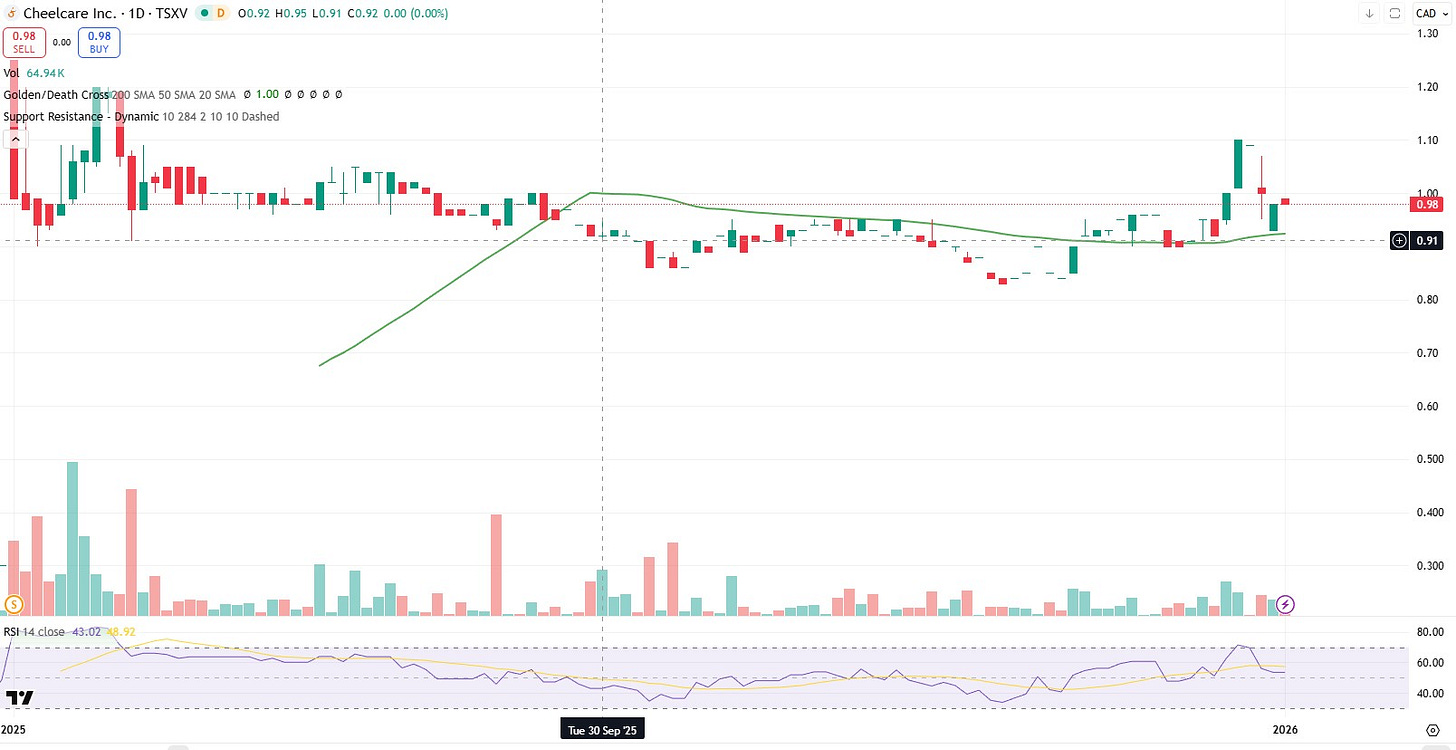
Task: Click the 1.30 price axis label
Action: point(1427,34)
